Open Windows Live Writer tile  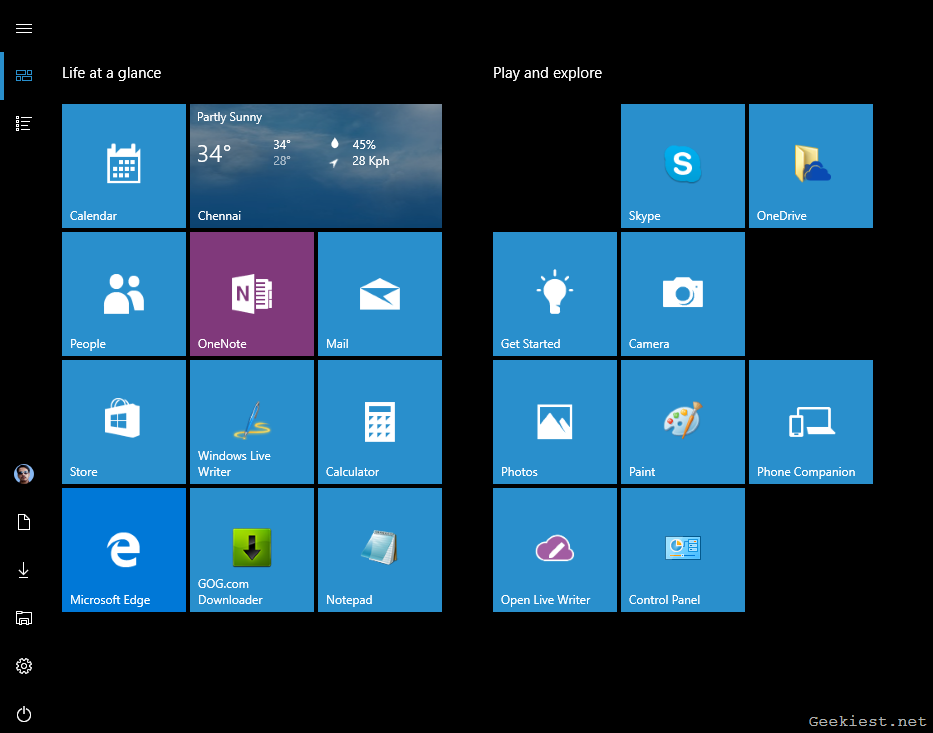252,422
